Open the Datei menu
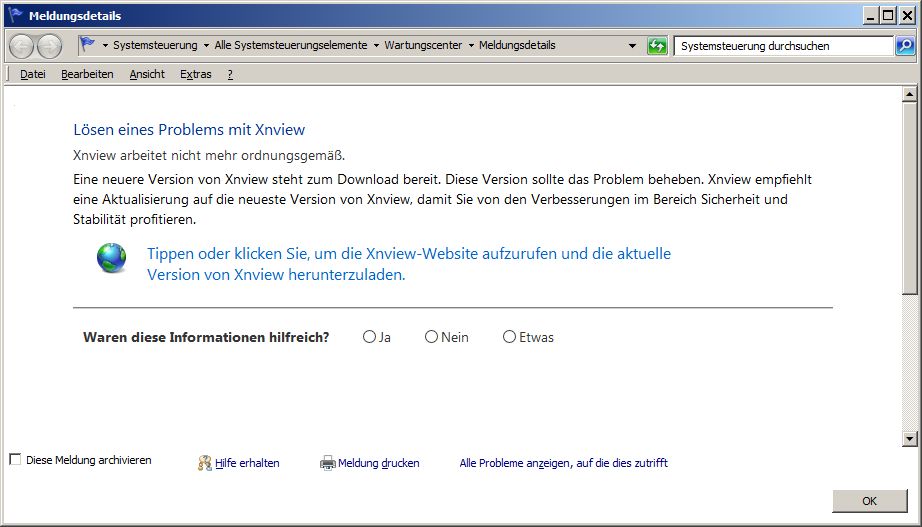Viewport: 922px width, 527px height. 33,74
